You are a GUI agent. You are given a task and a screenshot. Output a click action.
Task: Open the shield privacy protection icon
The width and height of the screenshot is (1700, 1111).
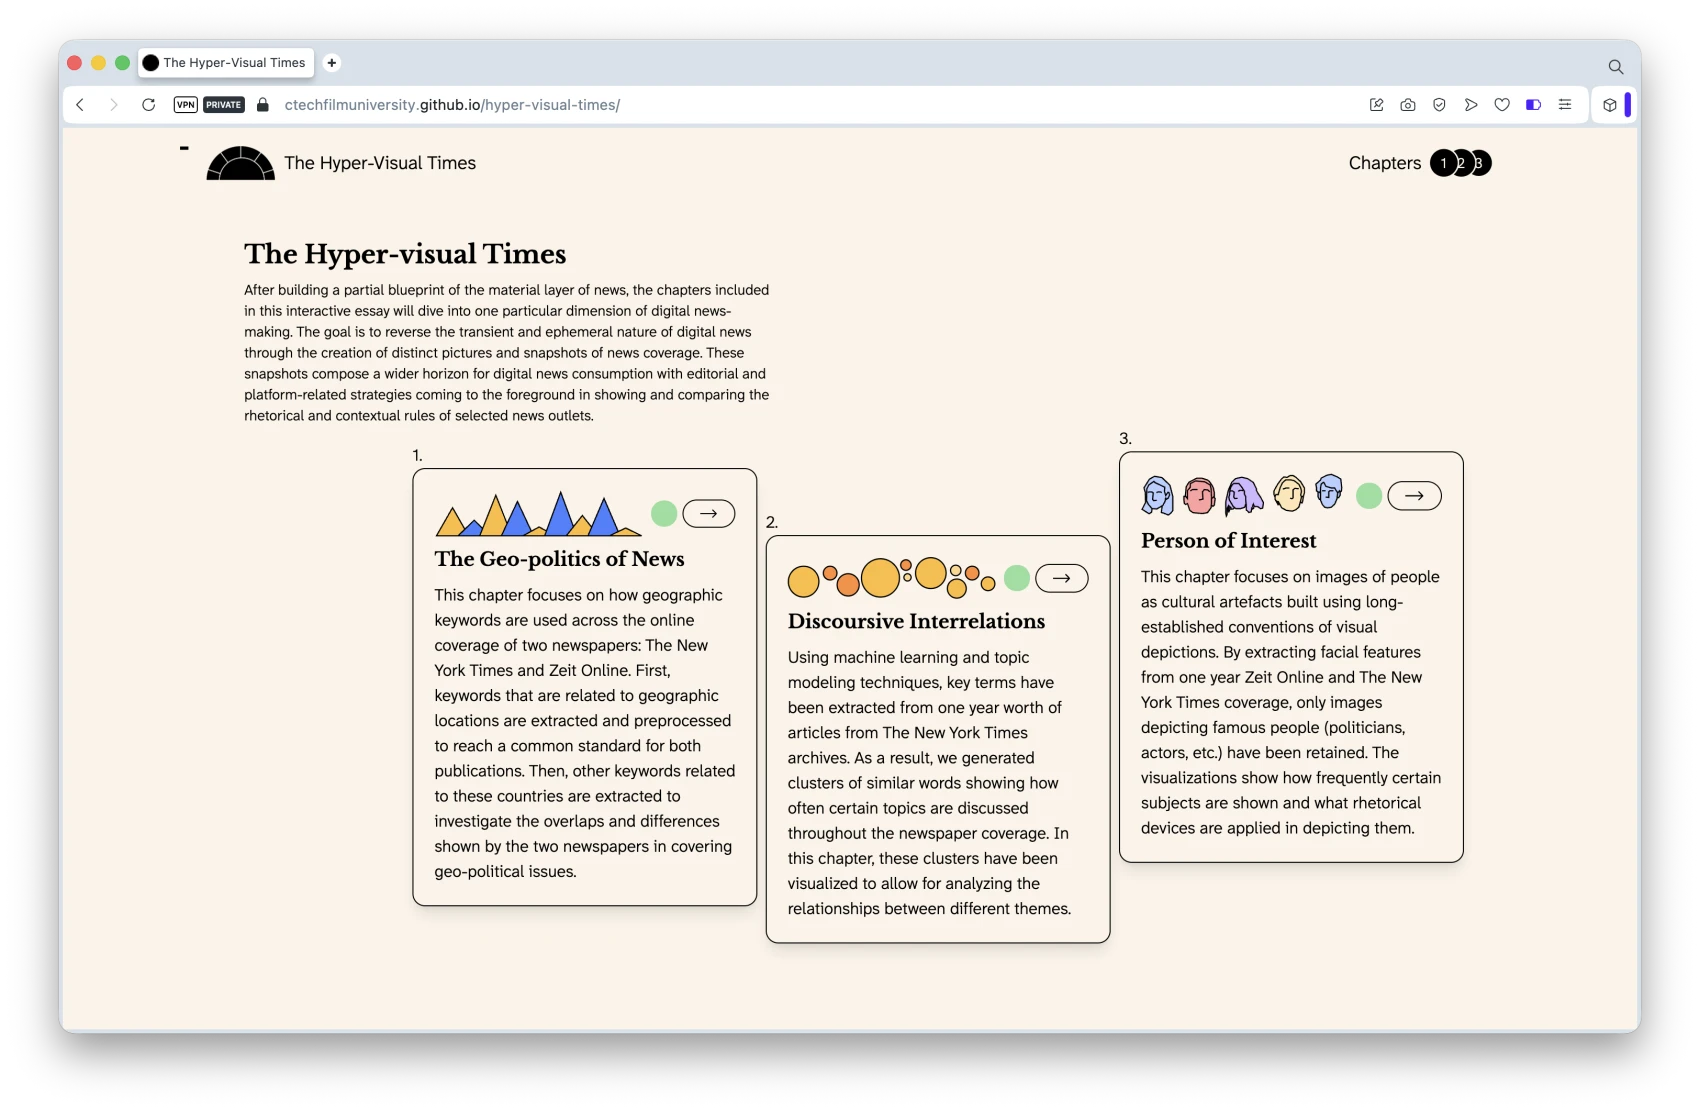[x=1439, y=105]
